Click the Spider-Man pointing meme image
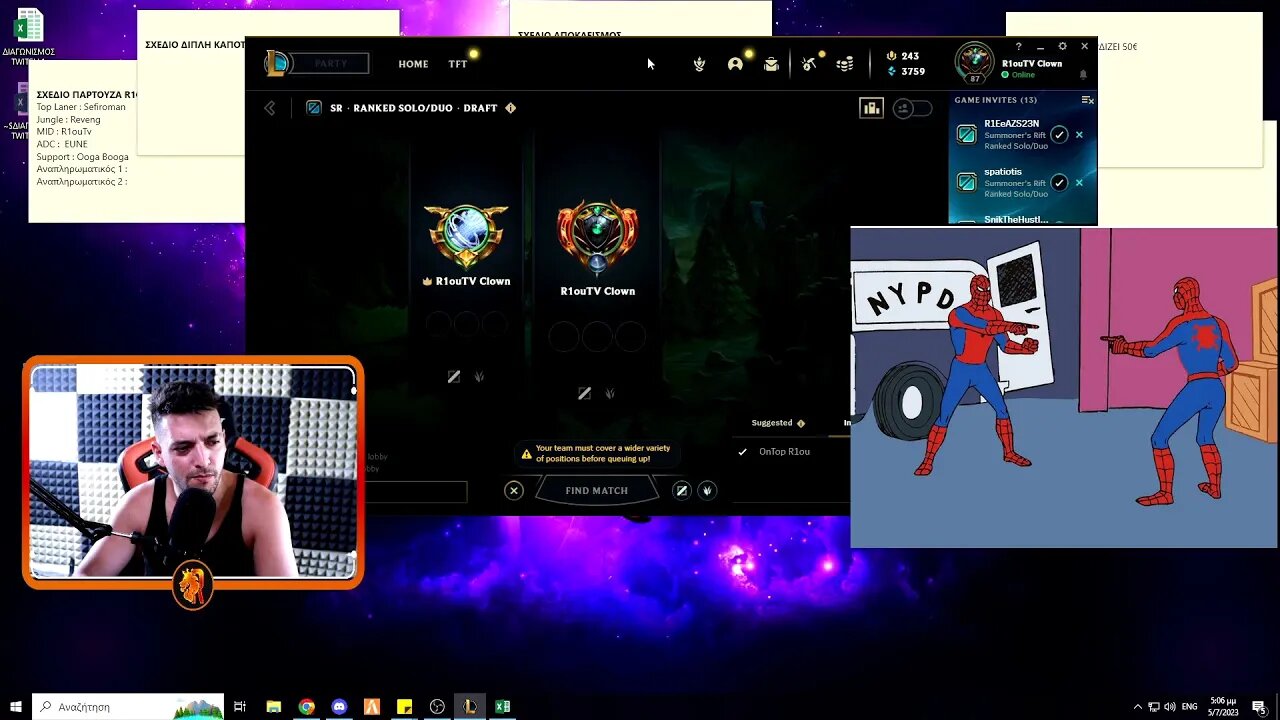1280x720 pixels. coord(1064,388)
